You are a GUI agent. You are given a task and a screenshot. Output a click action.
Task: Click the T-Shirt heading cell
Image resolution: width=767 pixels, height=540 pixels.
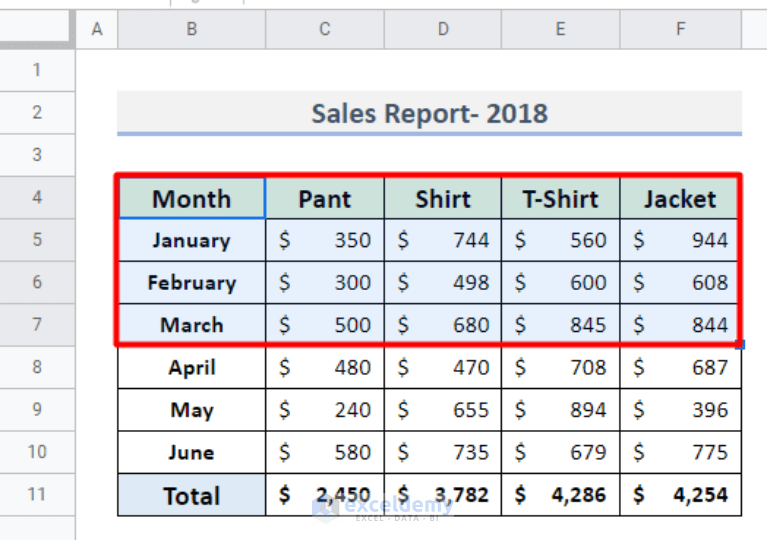point(561,198)
